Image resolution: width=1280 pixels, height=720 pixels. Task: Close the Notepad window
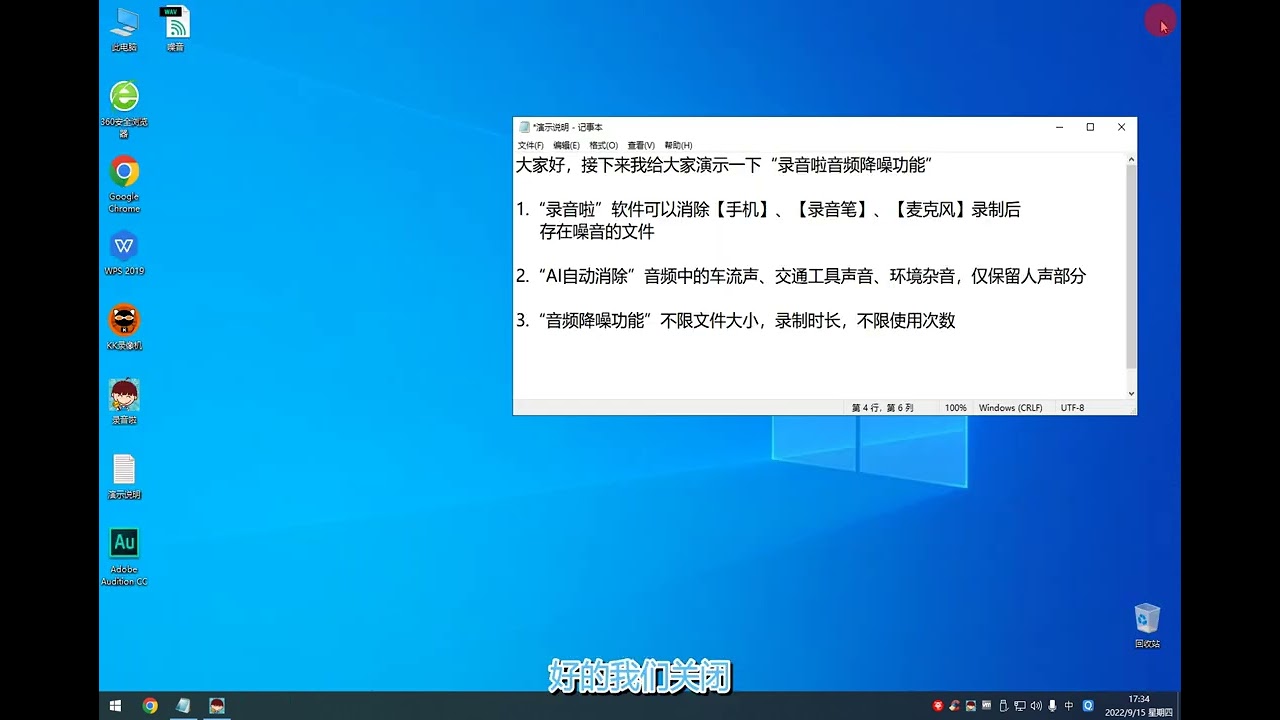1121,127
